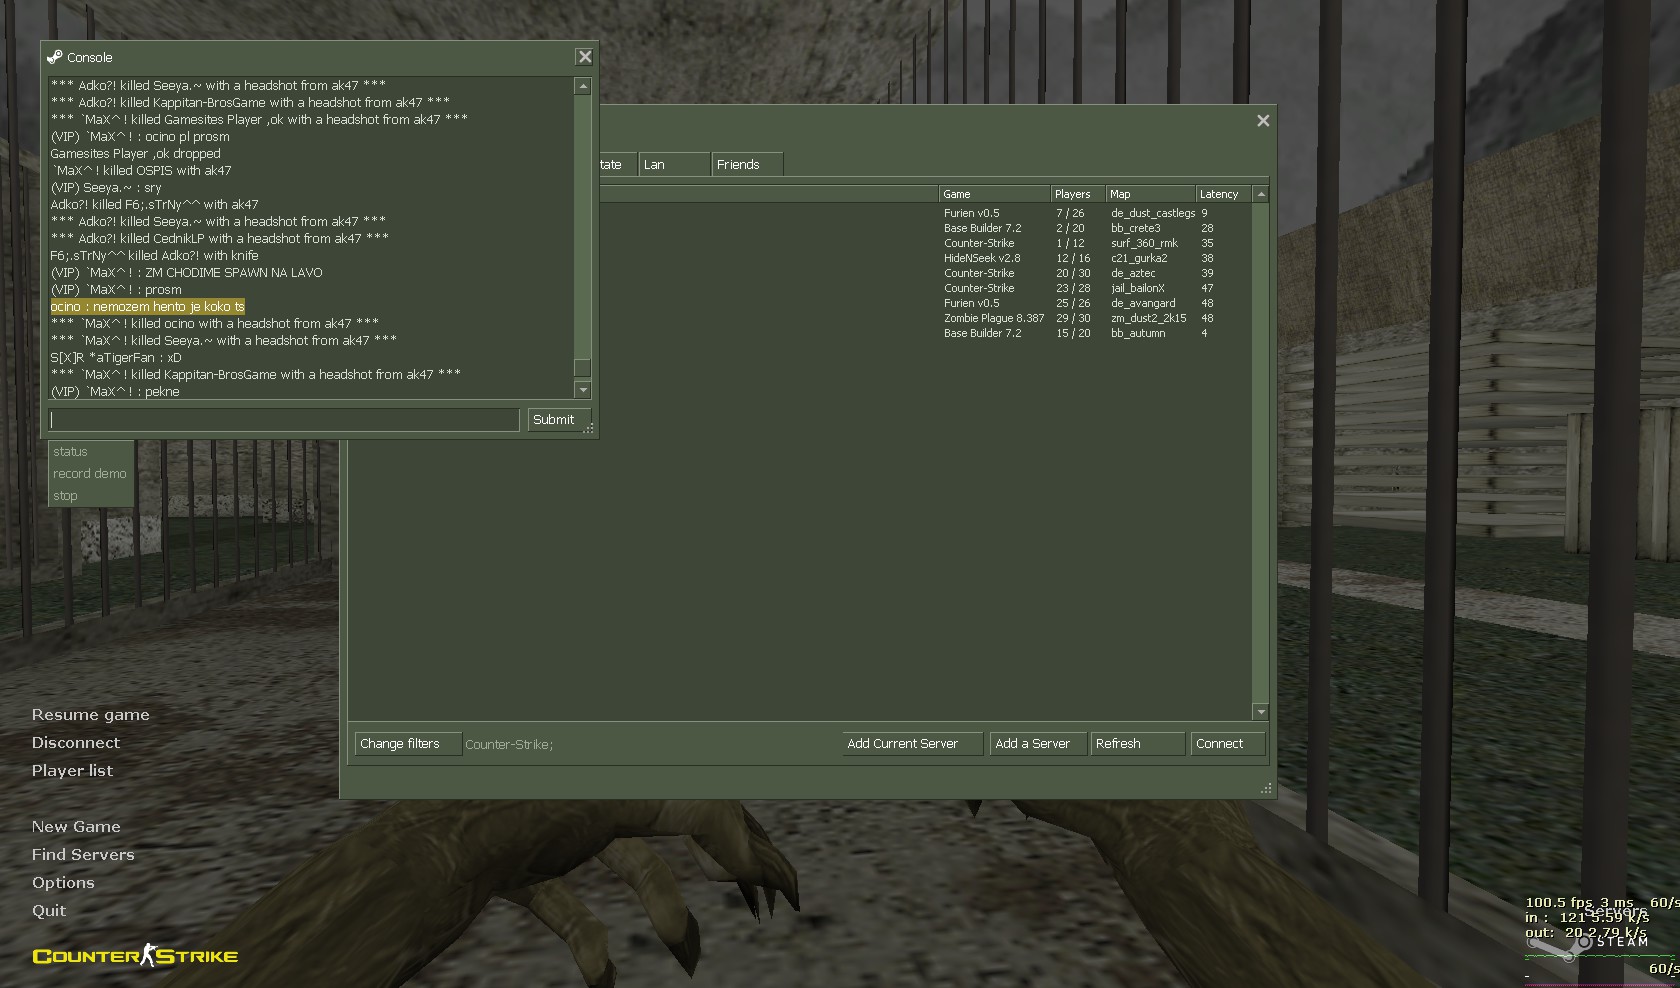Viewport: 1680px width, 988px height.
Task: Resume the game from main menu
Action: (90, 715)
